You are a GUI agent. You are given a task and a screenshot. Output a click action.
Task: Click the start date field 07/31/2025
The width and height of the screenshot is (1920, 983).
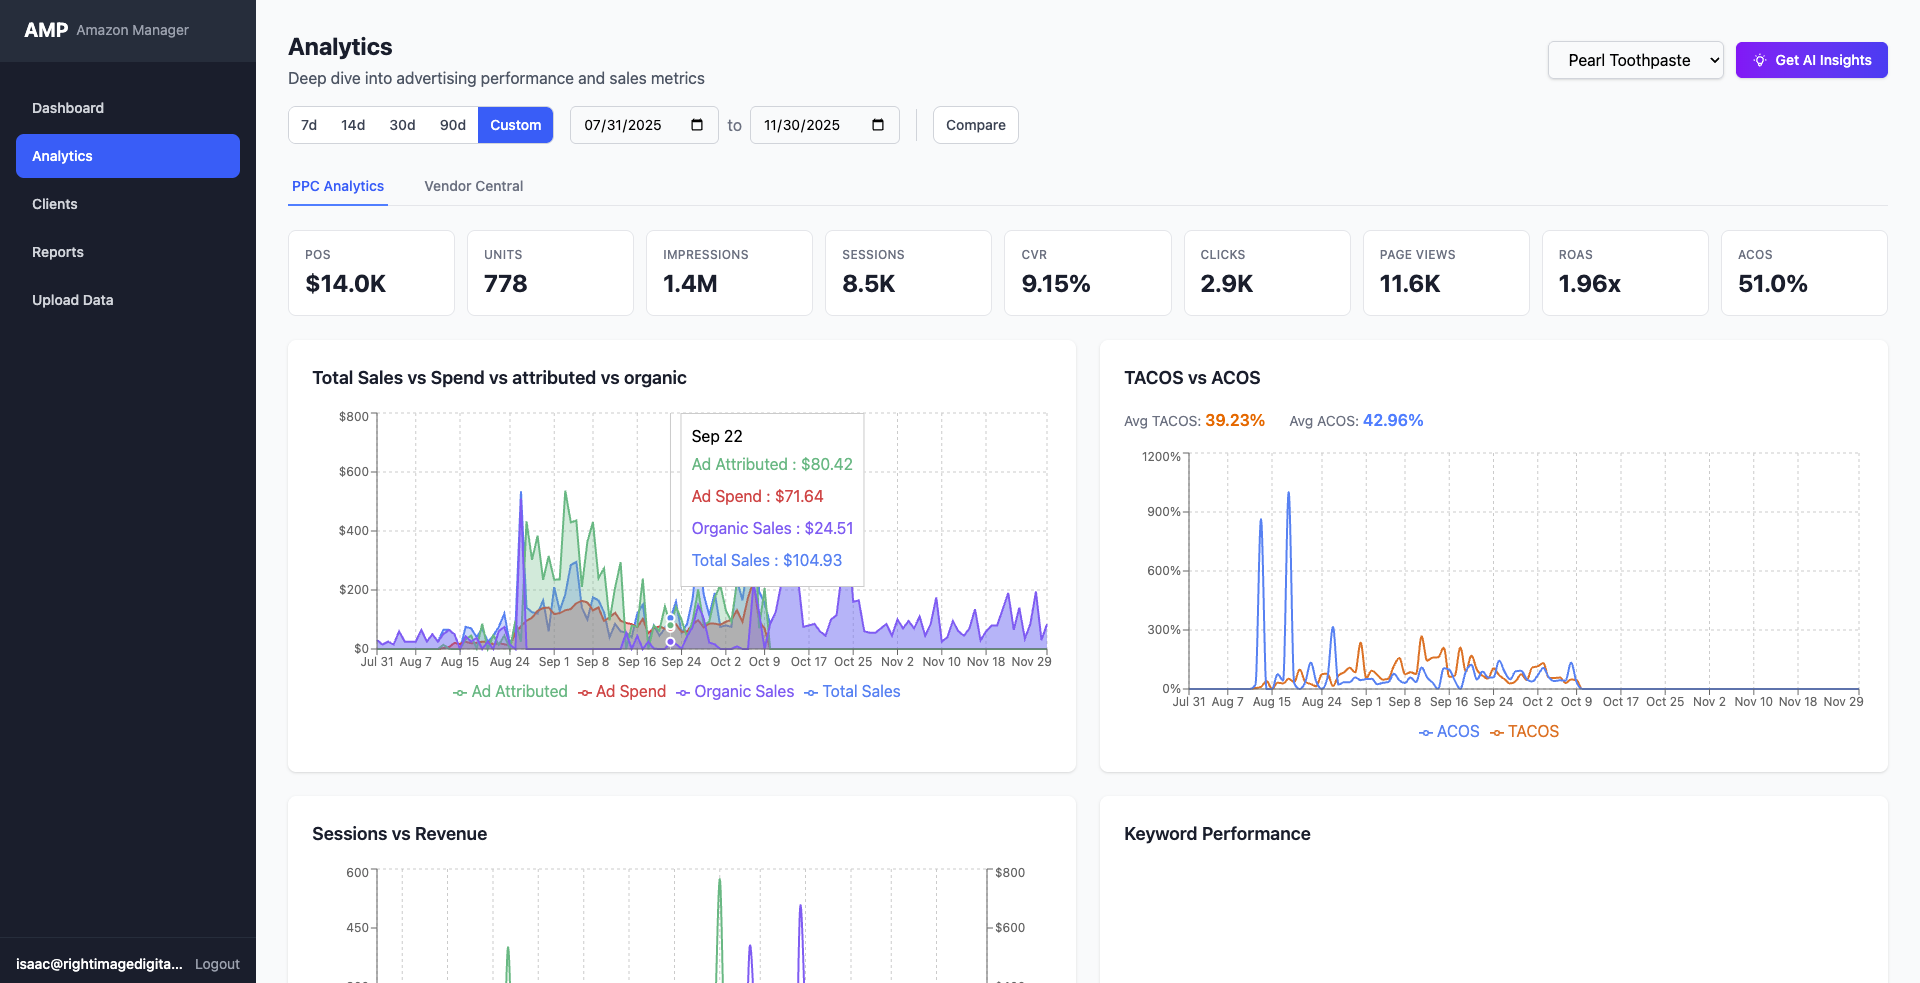(x=644, y=125)
